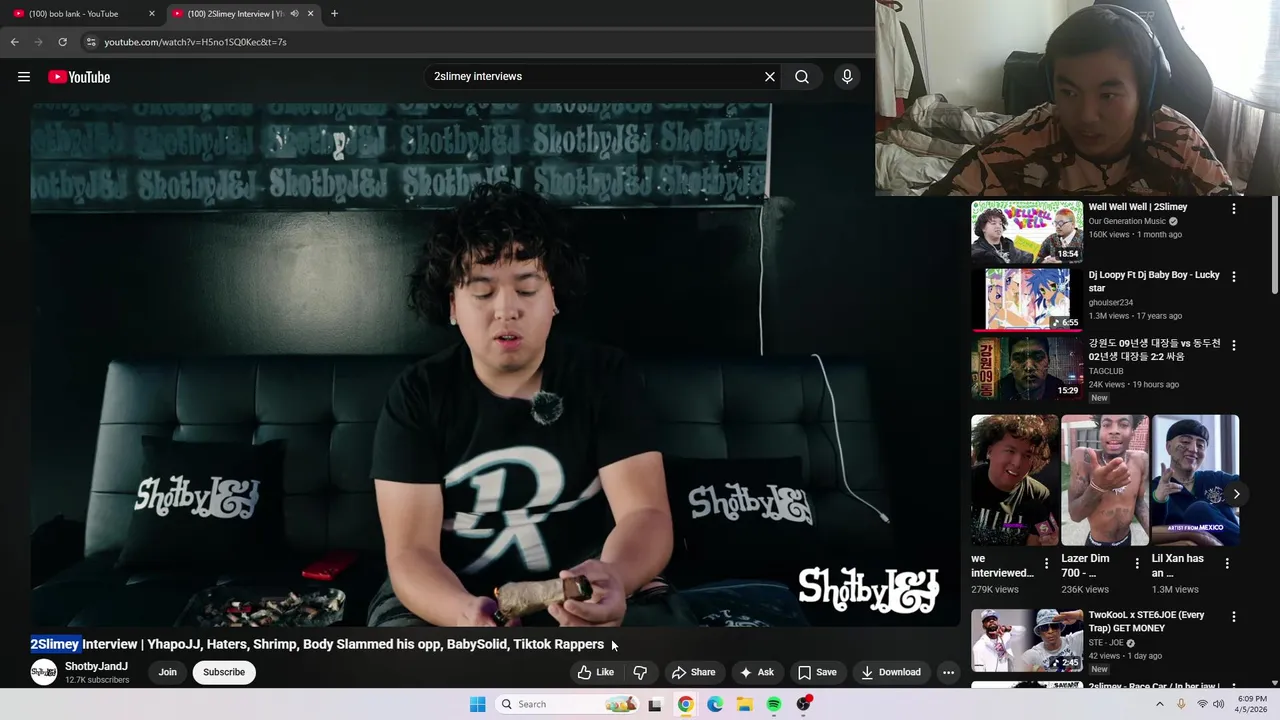
Task: Open the Ask AI button
Action: [757, 672]
